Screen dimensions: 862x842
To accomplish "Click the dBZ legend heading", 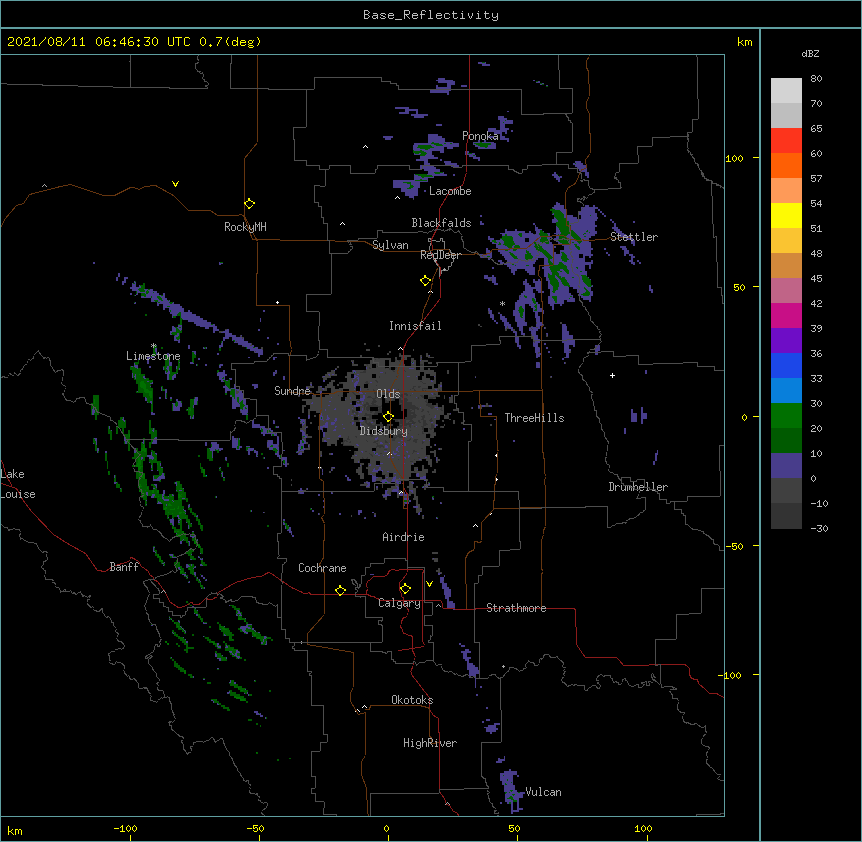I will pyautogui.click(x=810, y=53).
